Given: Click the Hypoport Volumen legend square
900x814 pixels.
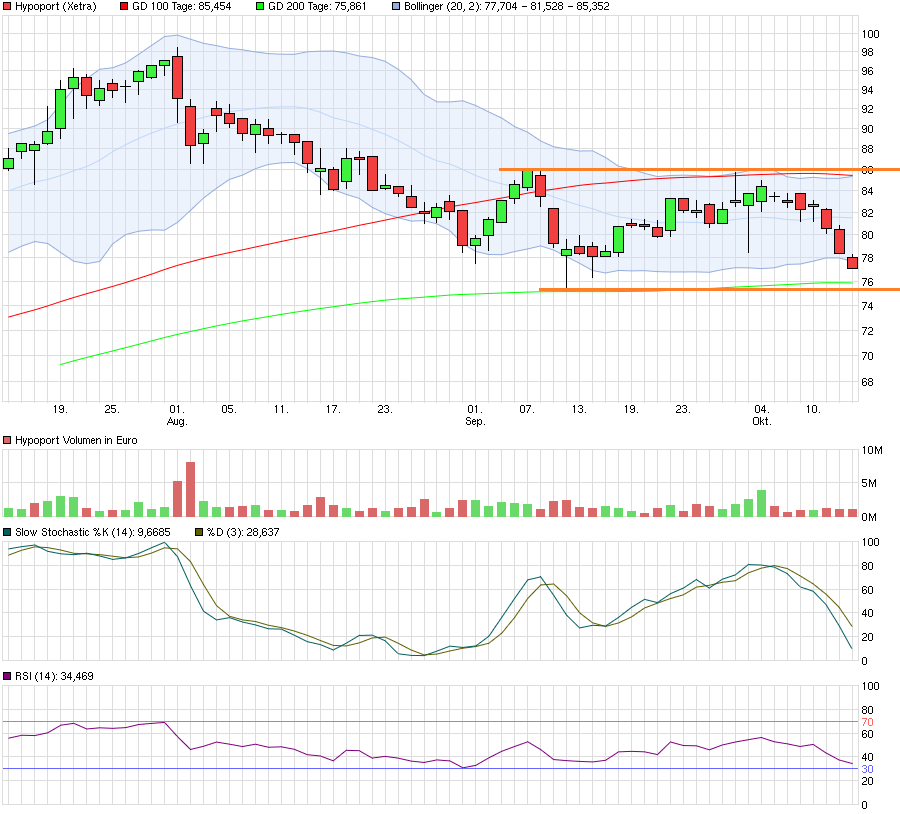Looking at the screenshot, I should pyautogui.click(x=8, y=440).
